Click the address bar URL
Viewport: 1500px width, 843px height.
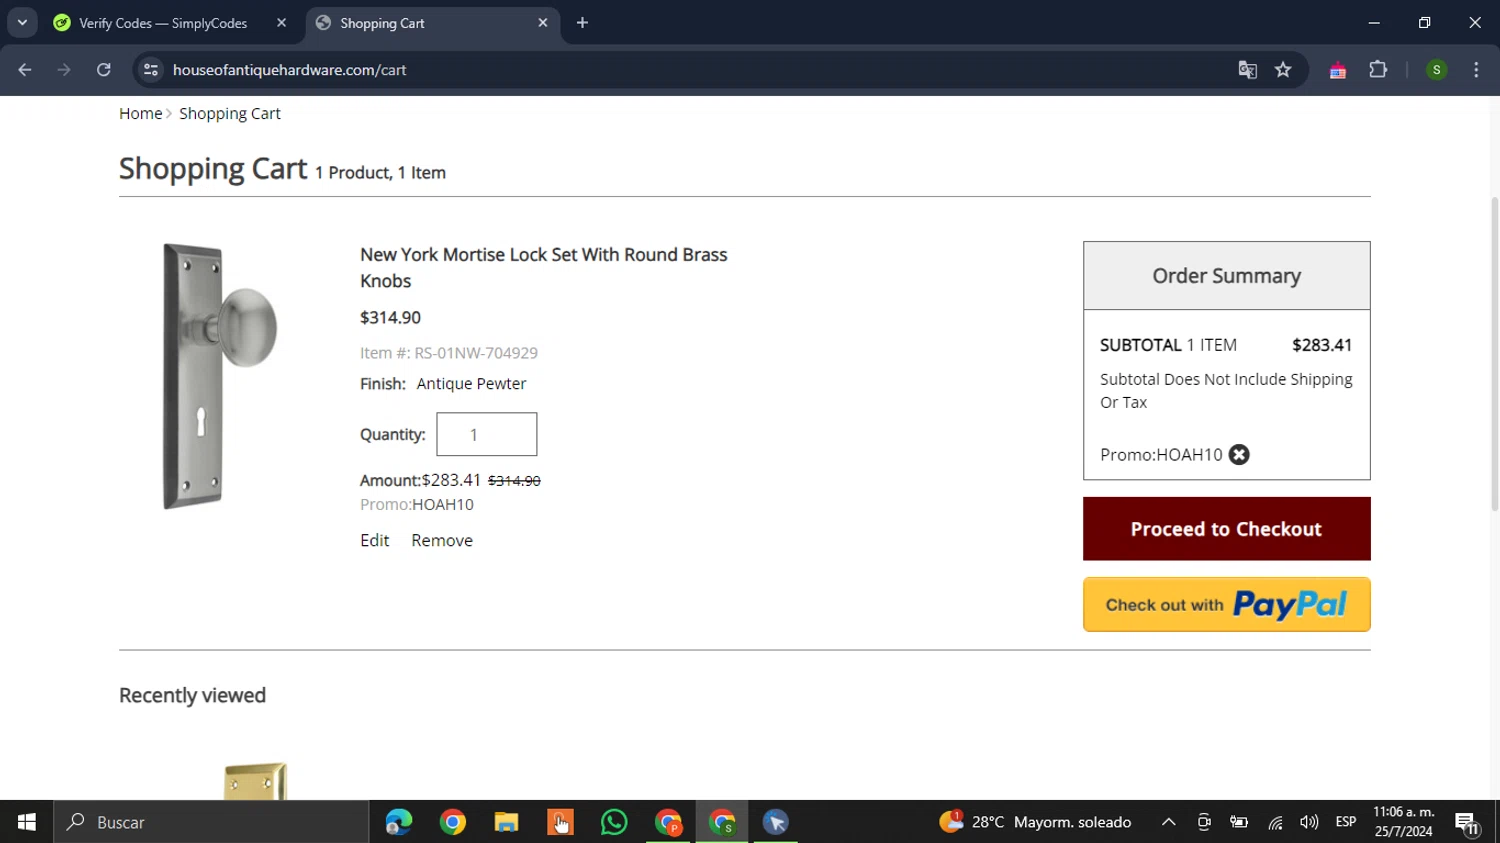tap(289, 70)
